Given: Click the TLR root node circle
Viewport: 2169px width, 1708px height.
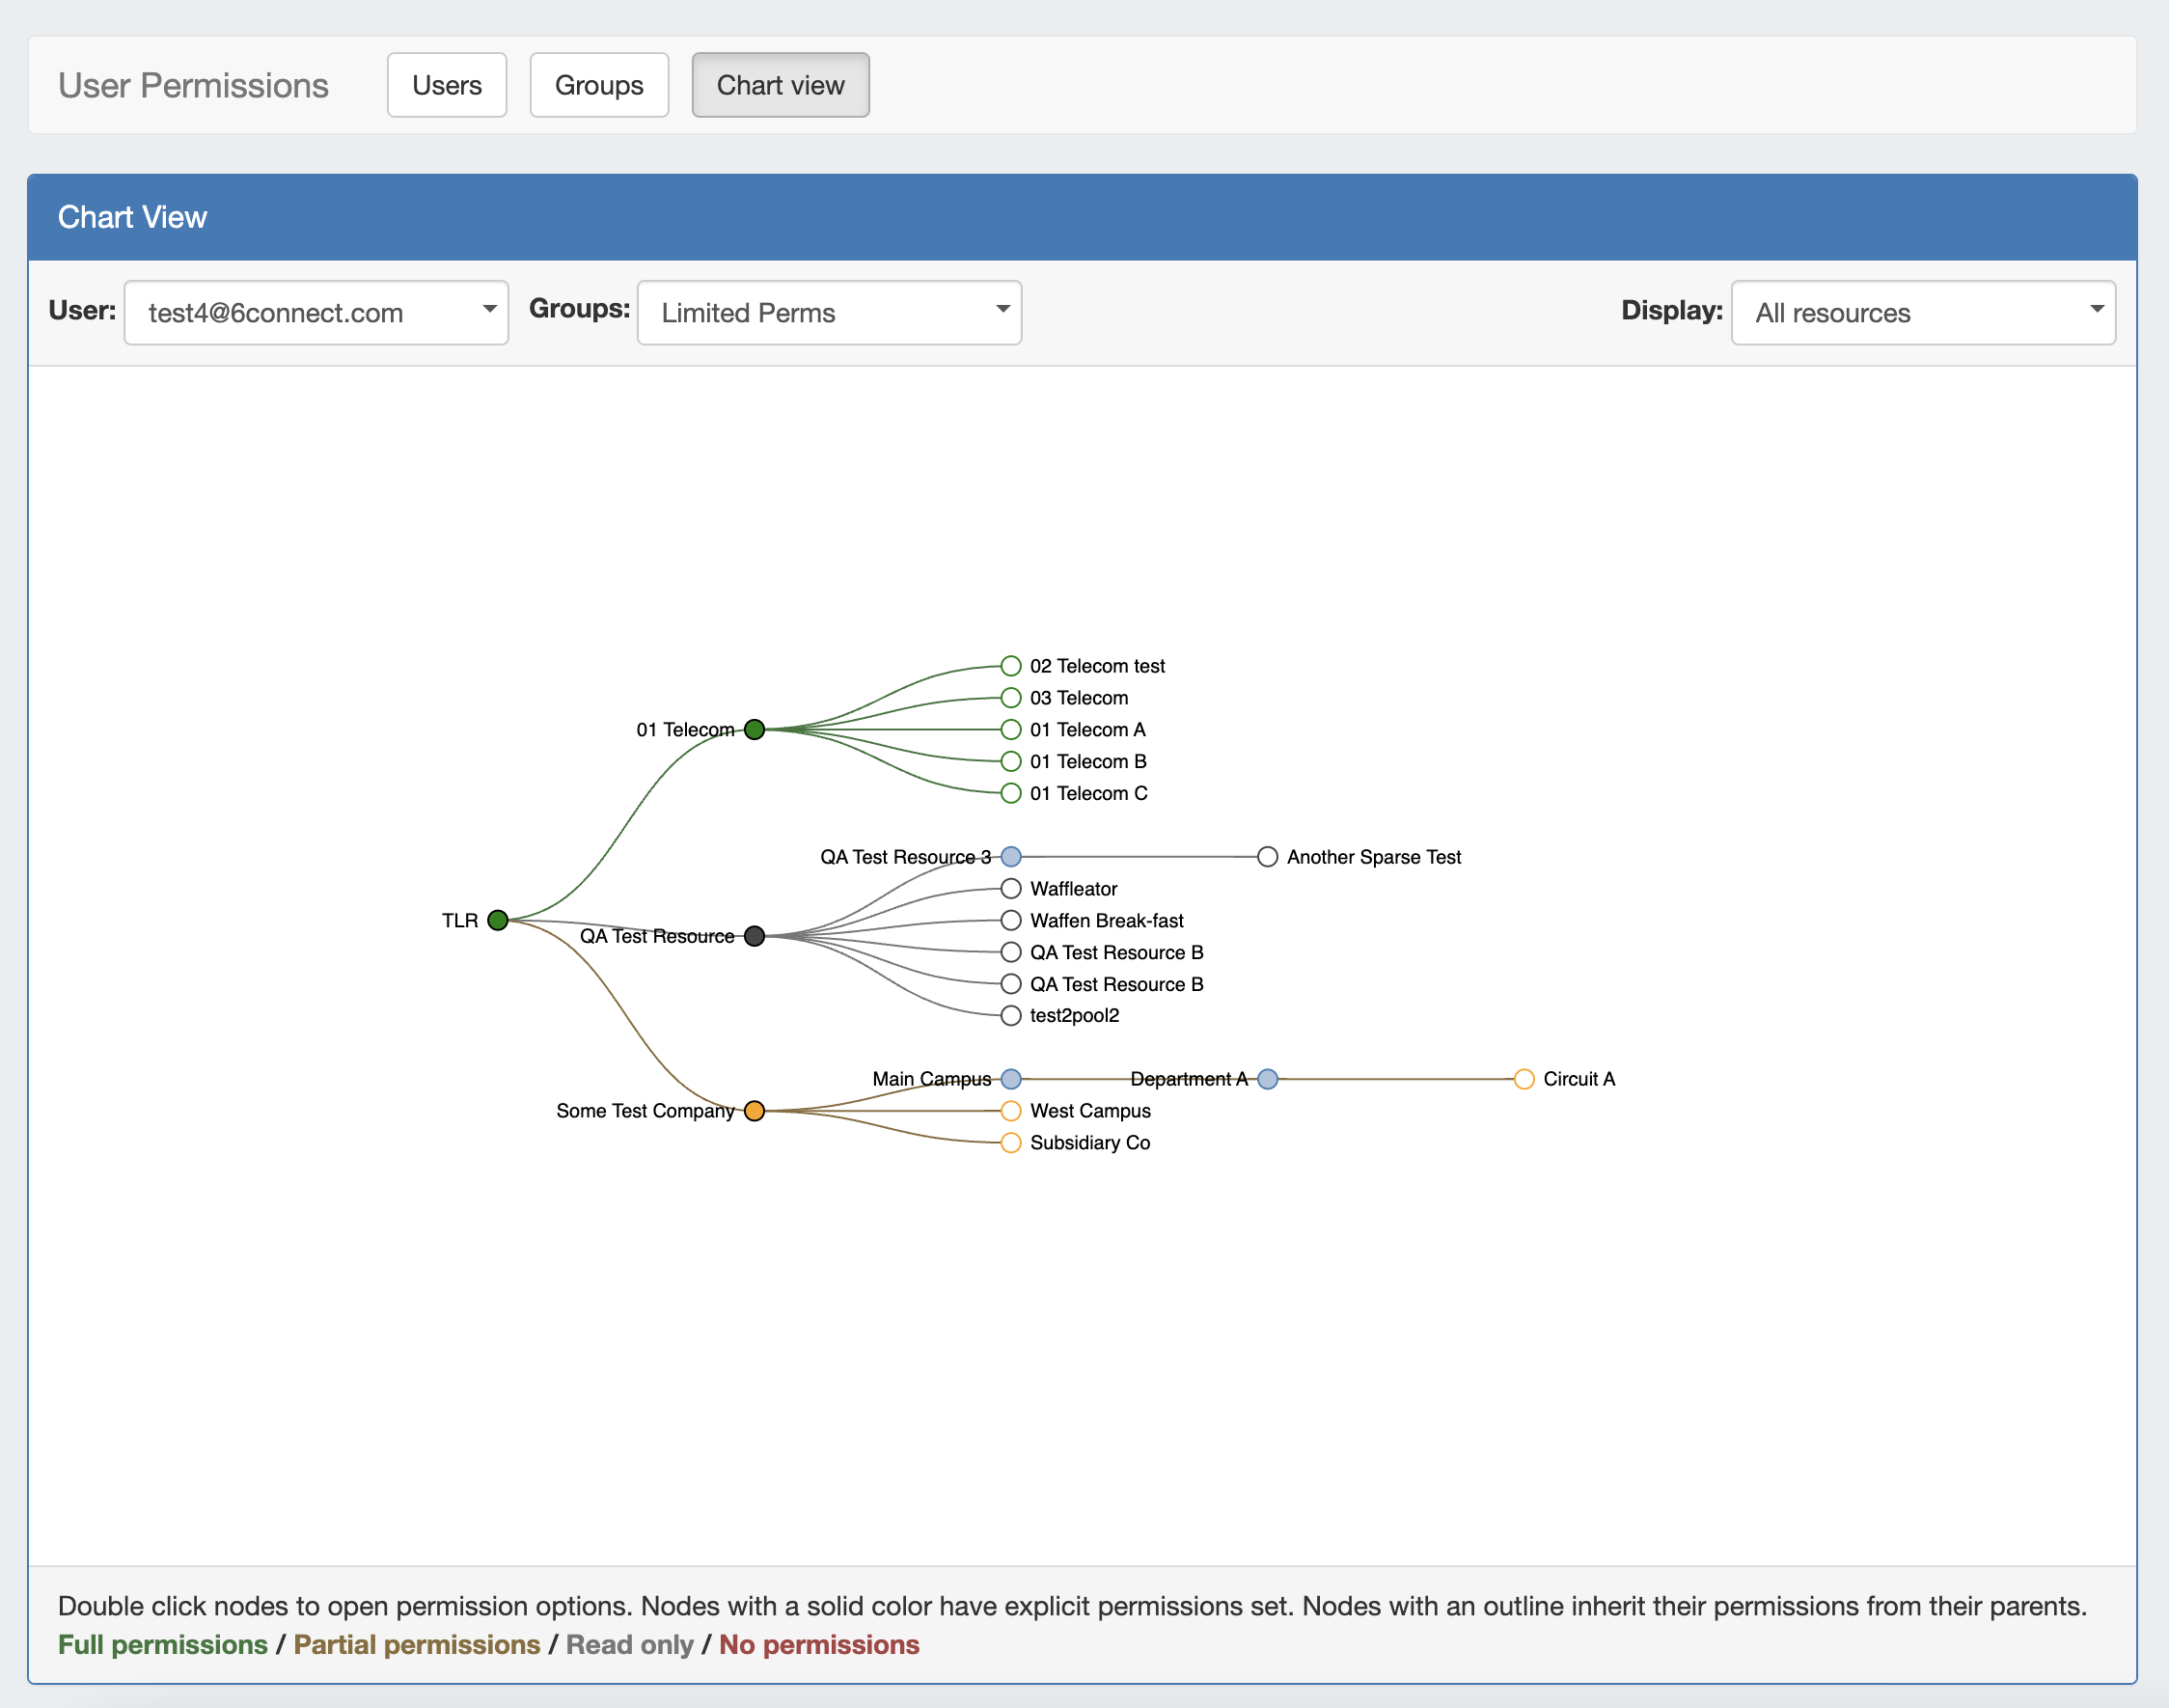Looking at the screenshot, I should click(x=498, y=920).
